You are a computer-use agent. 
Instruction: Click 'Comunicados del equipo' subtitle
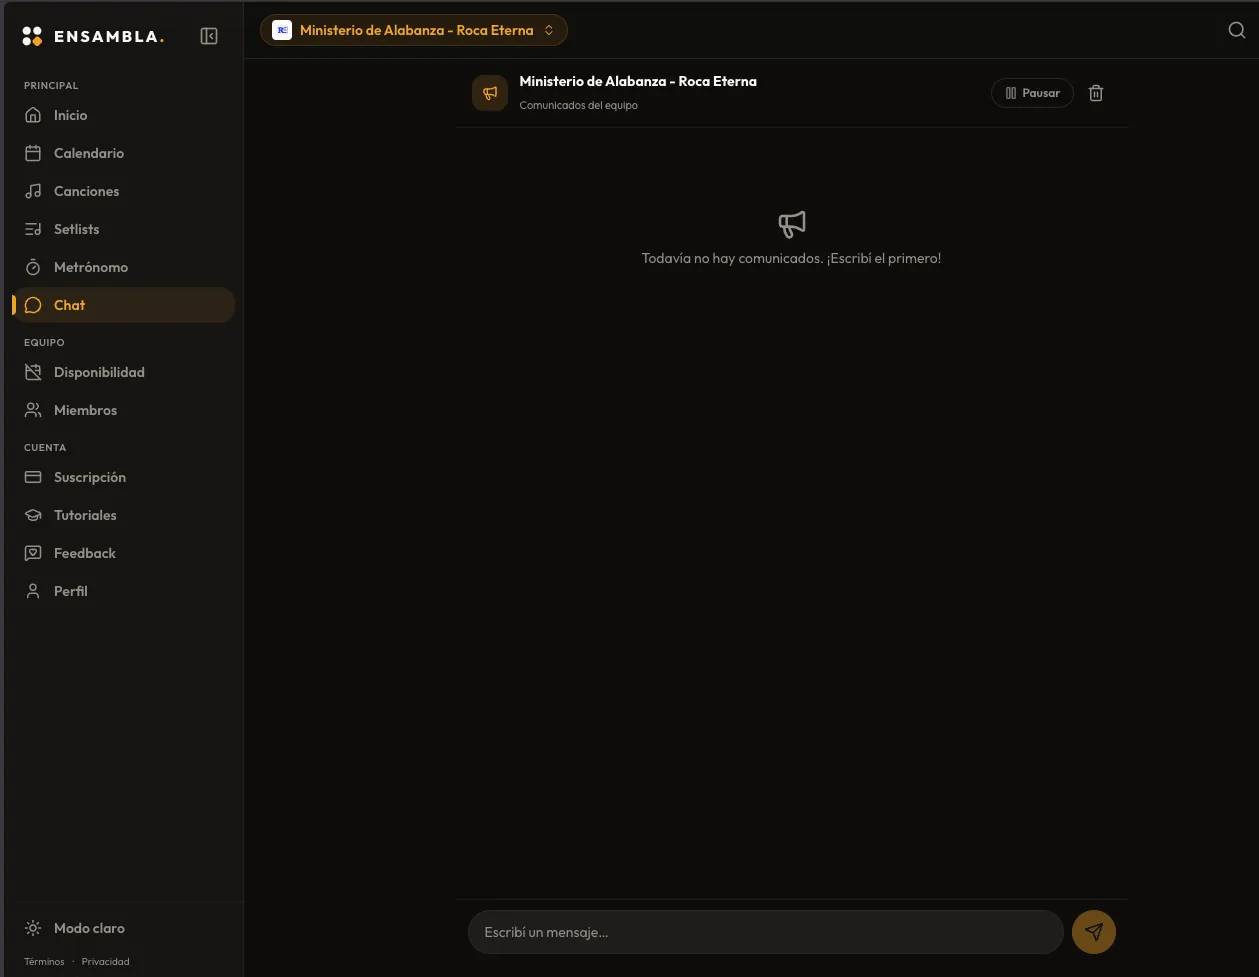(x=578, y=105)
